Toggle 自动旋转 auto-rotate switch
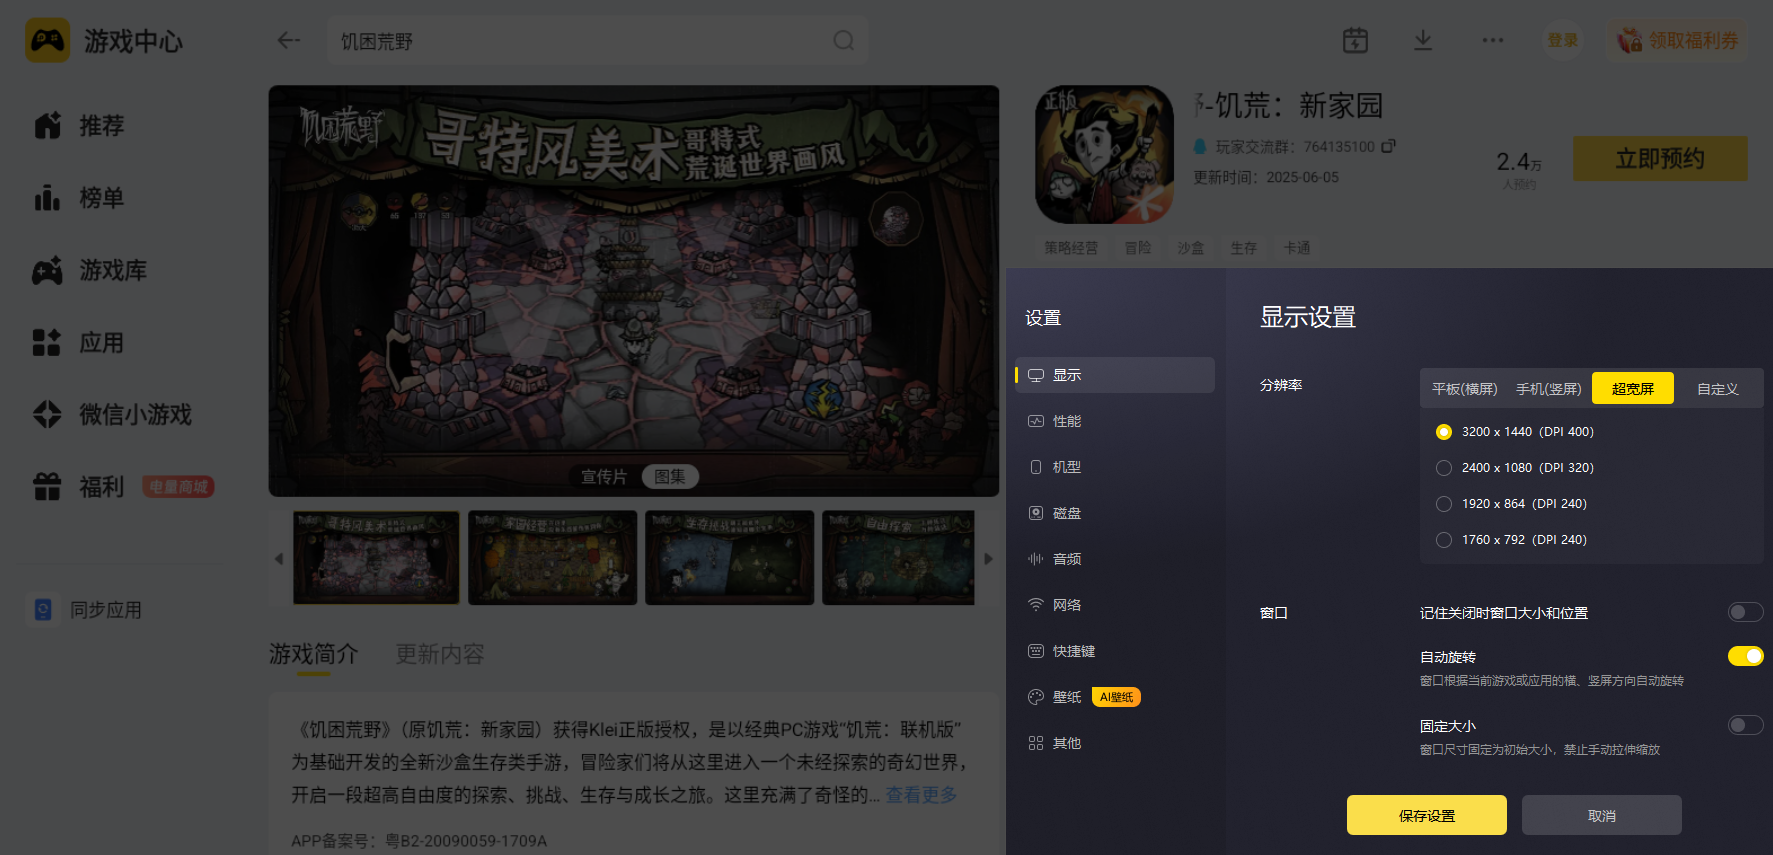The image size is (1773, 855). tap(1745, 656)
